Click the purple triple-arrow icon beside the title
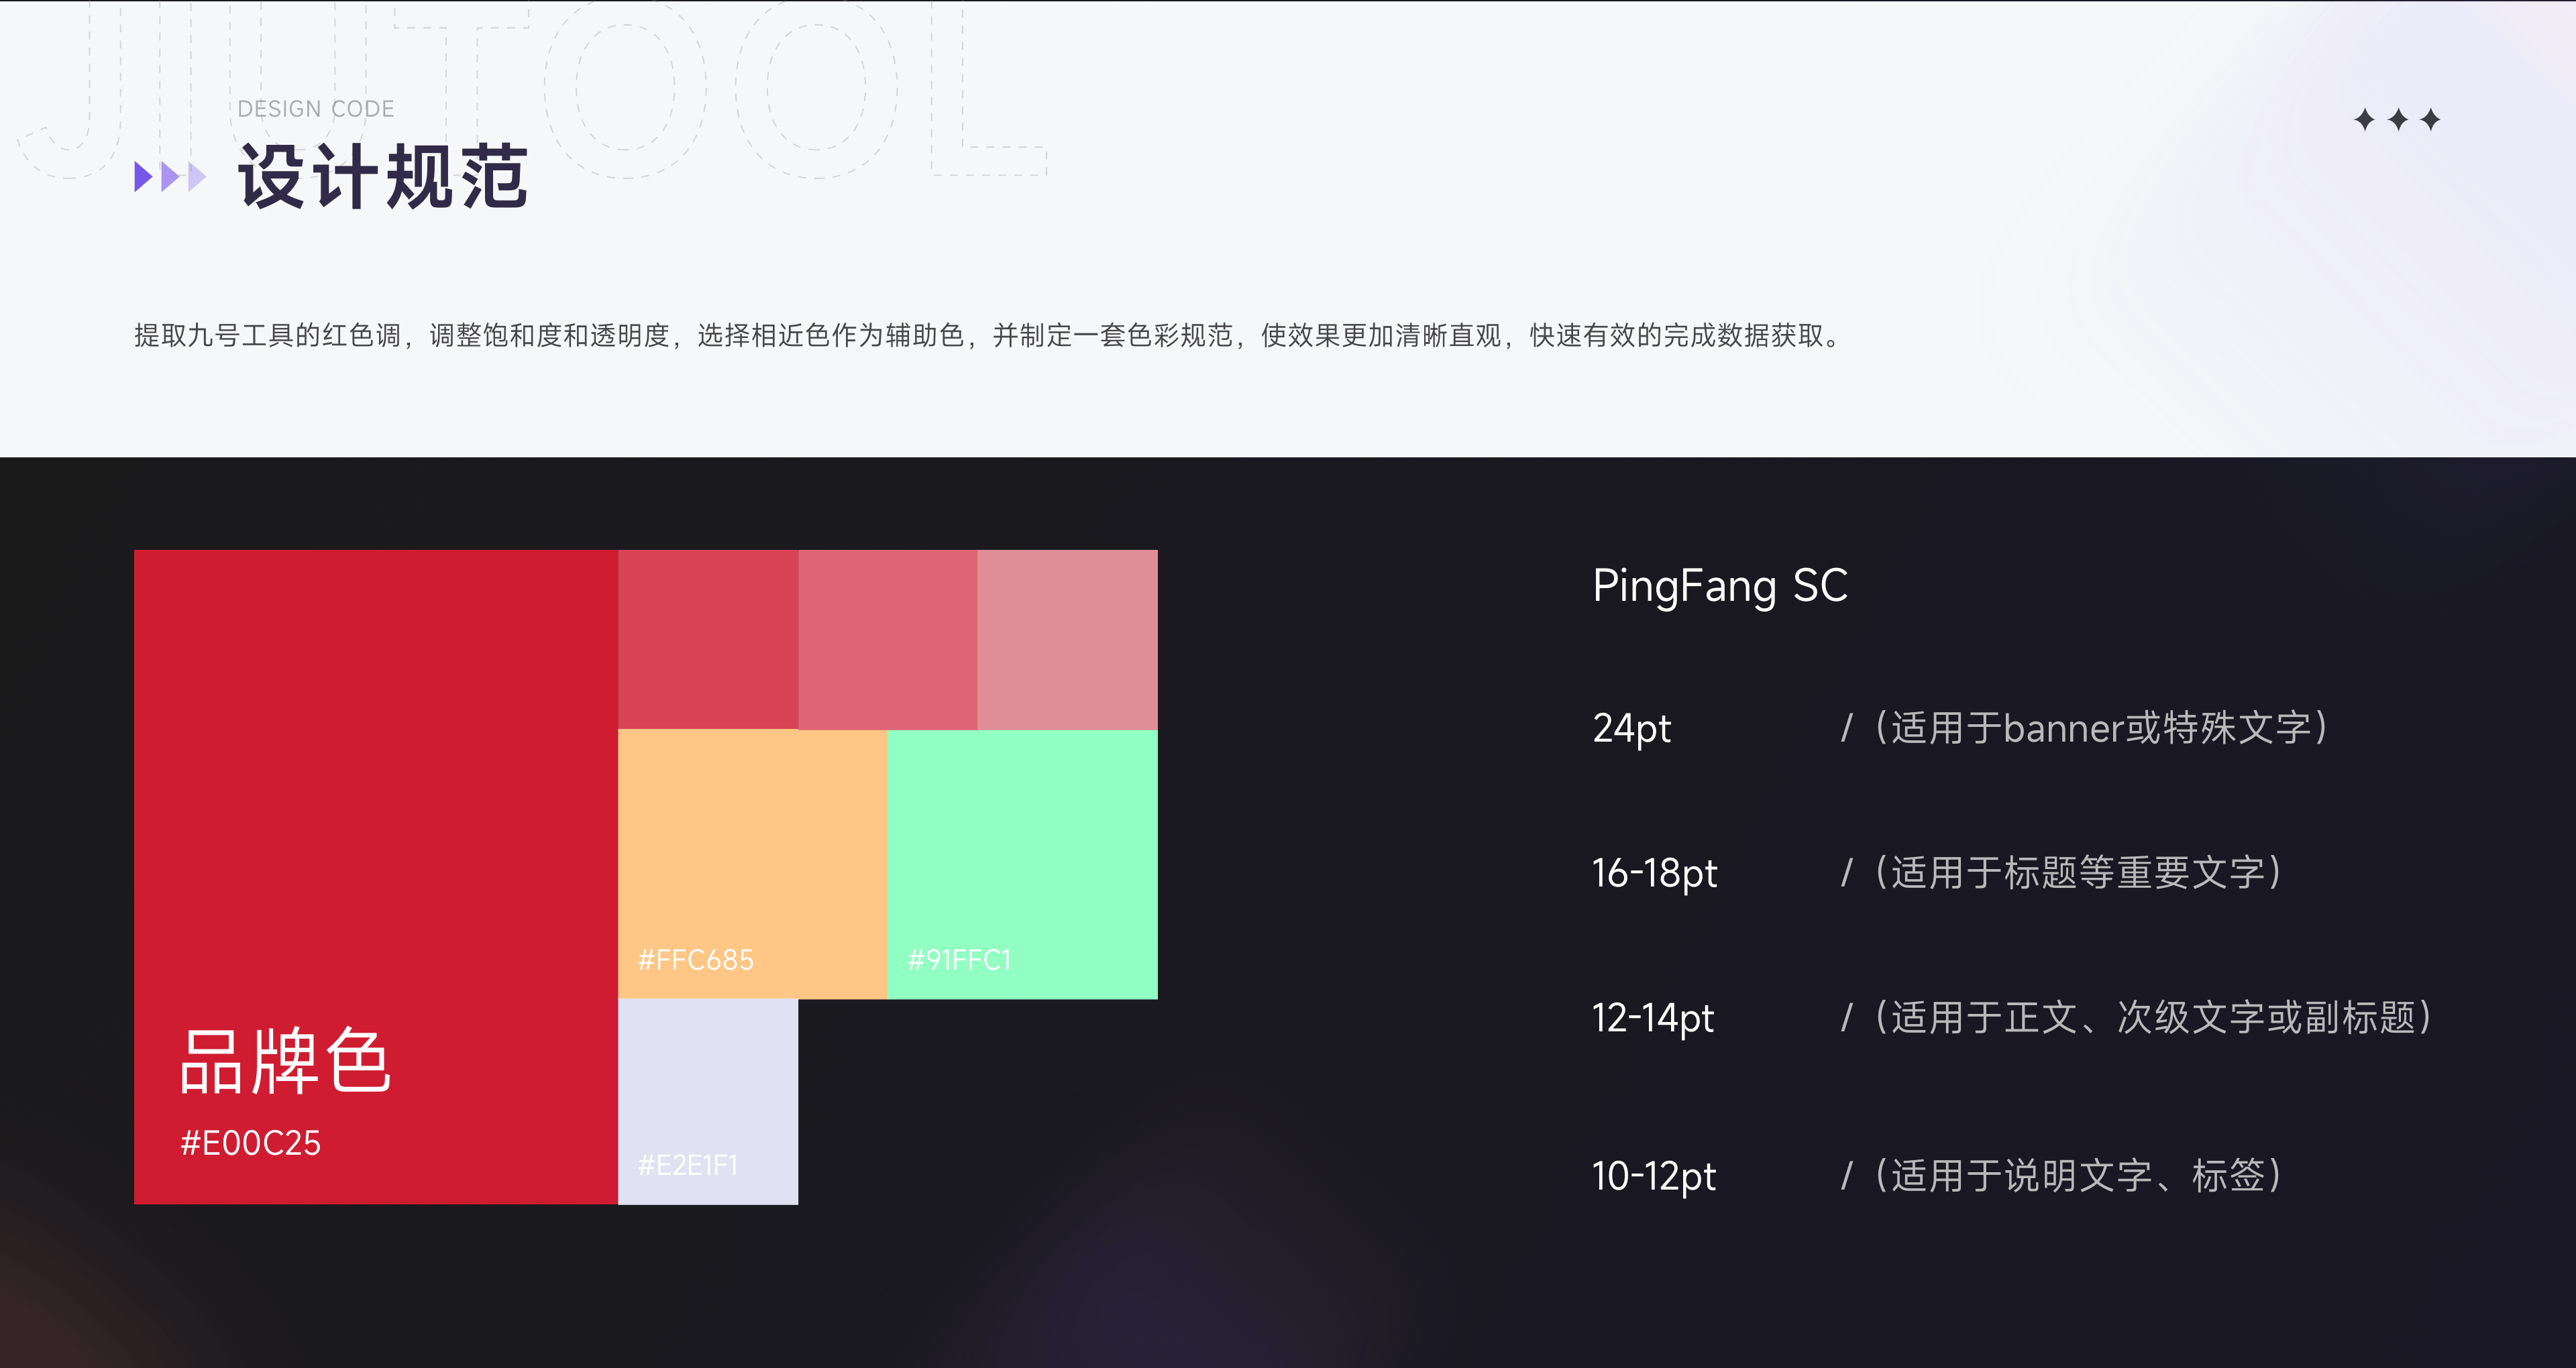 click(170, 177)
